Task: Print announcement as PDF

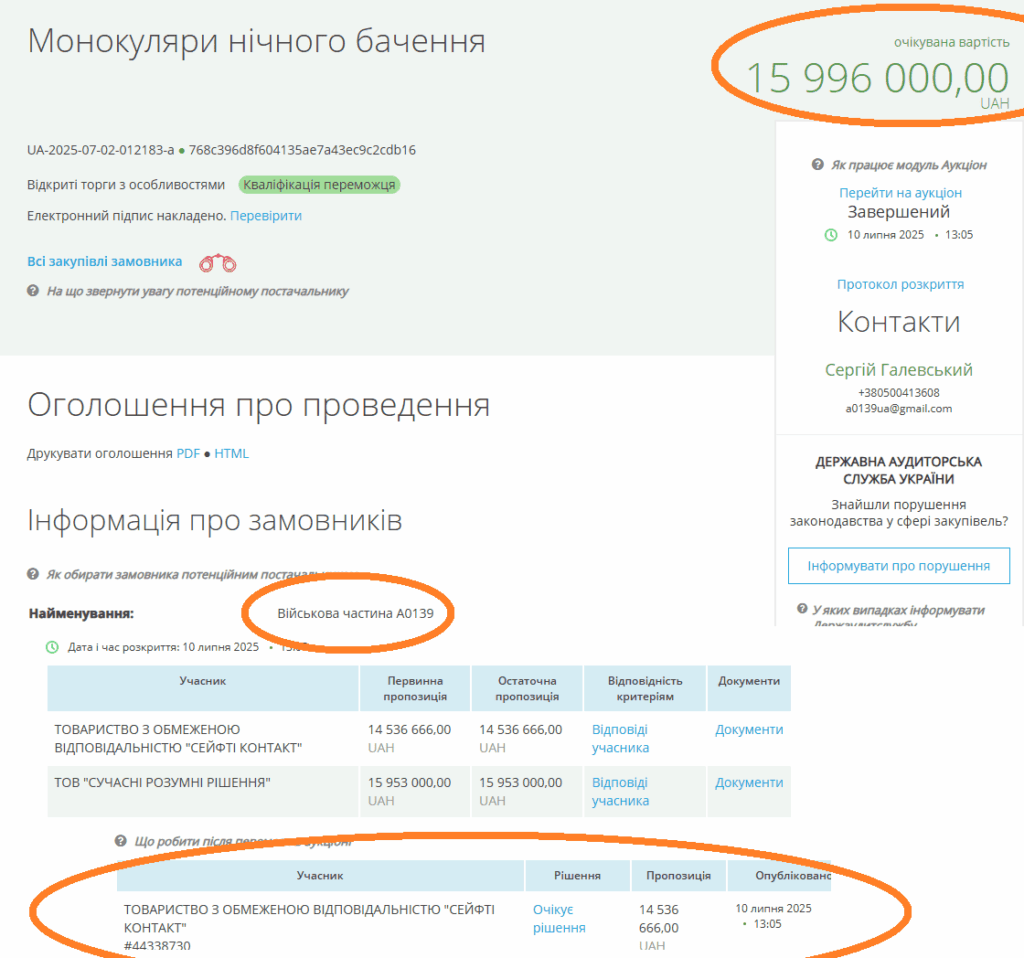Action: tap(188, 454)
